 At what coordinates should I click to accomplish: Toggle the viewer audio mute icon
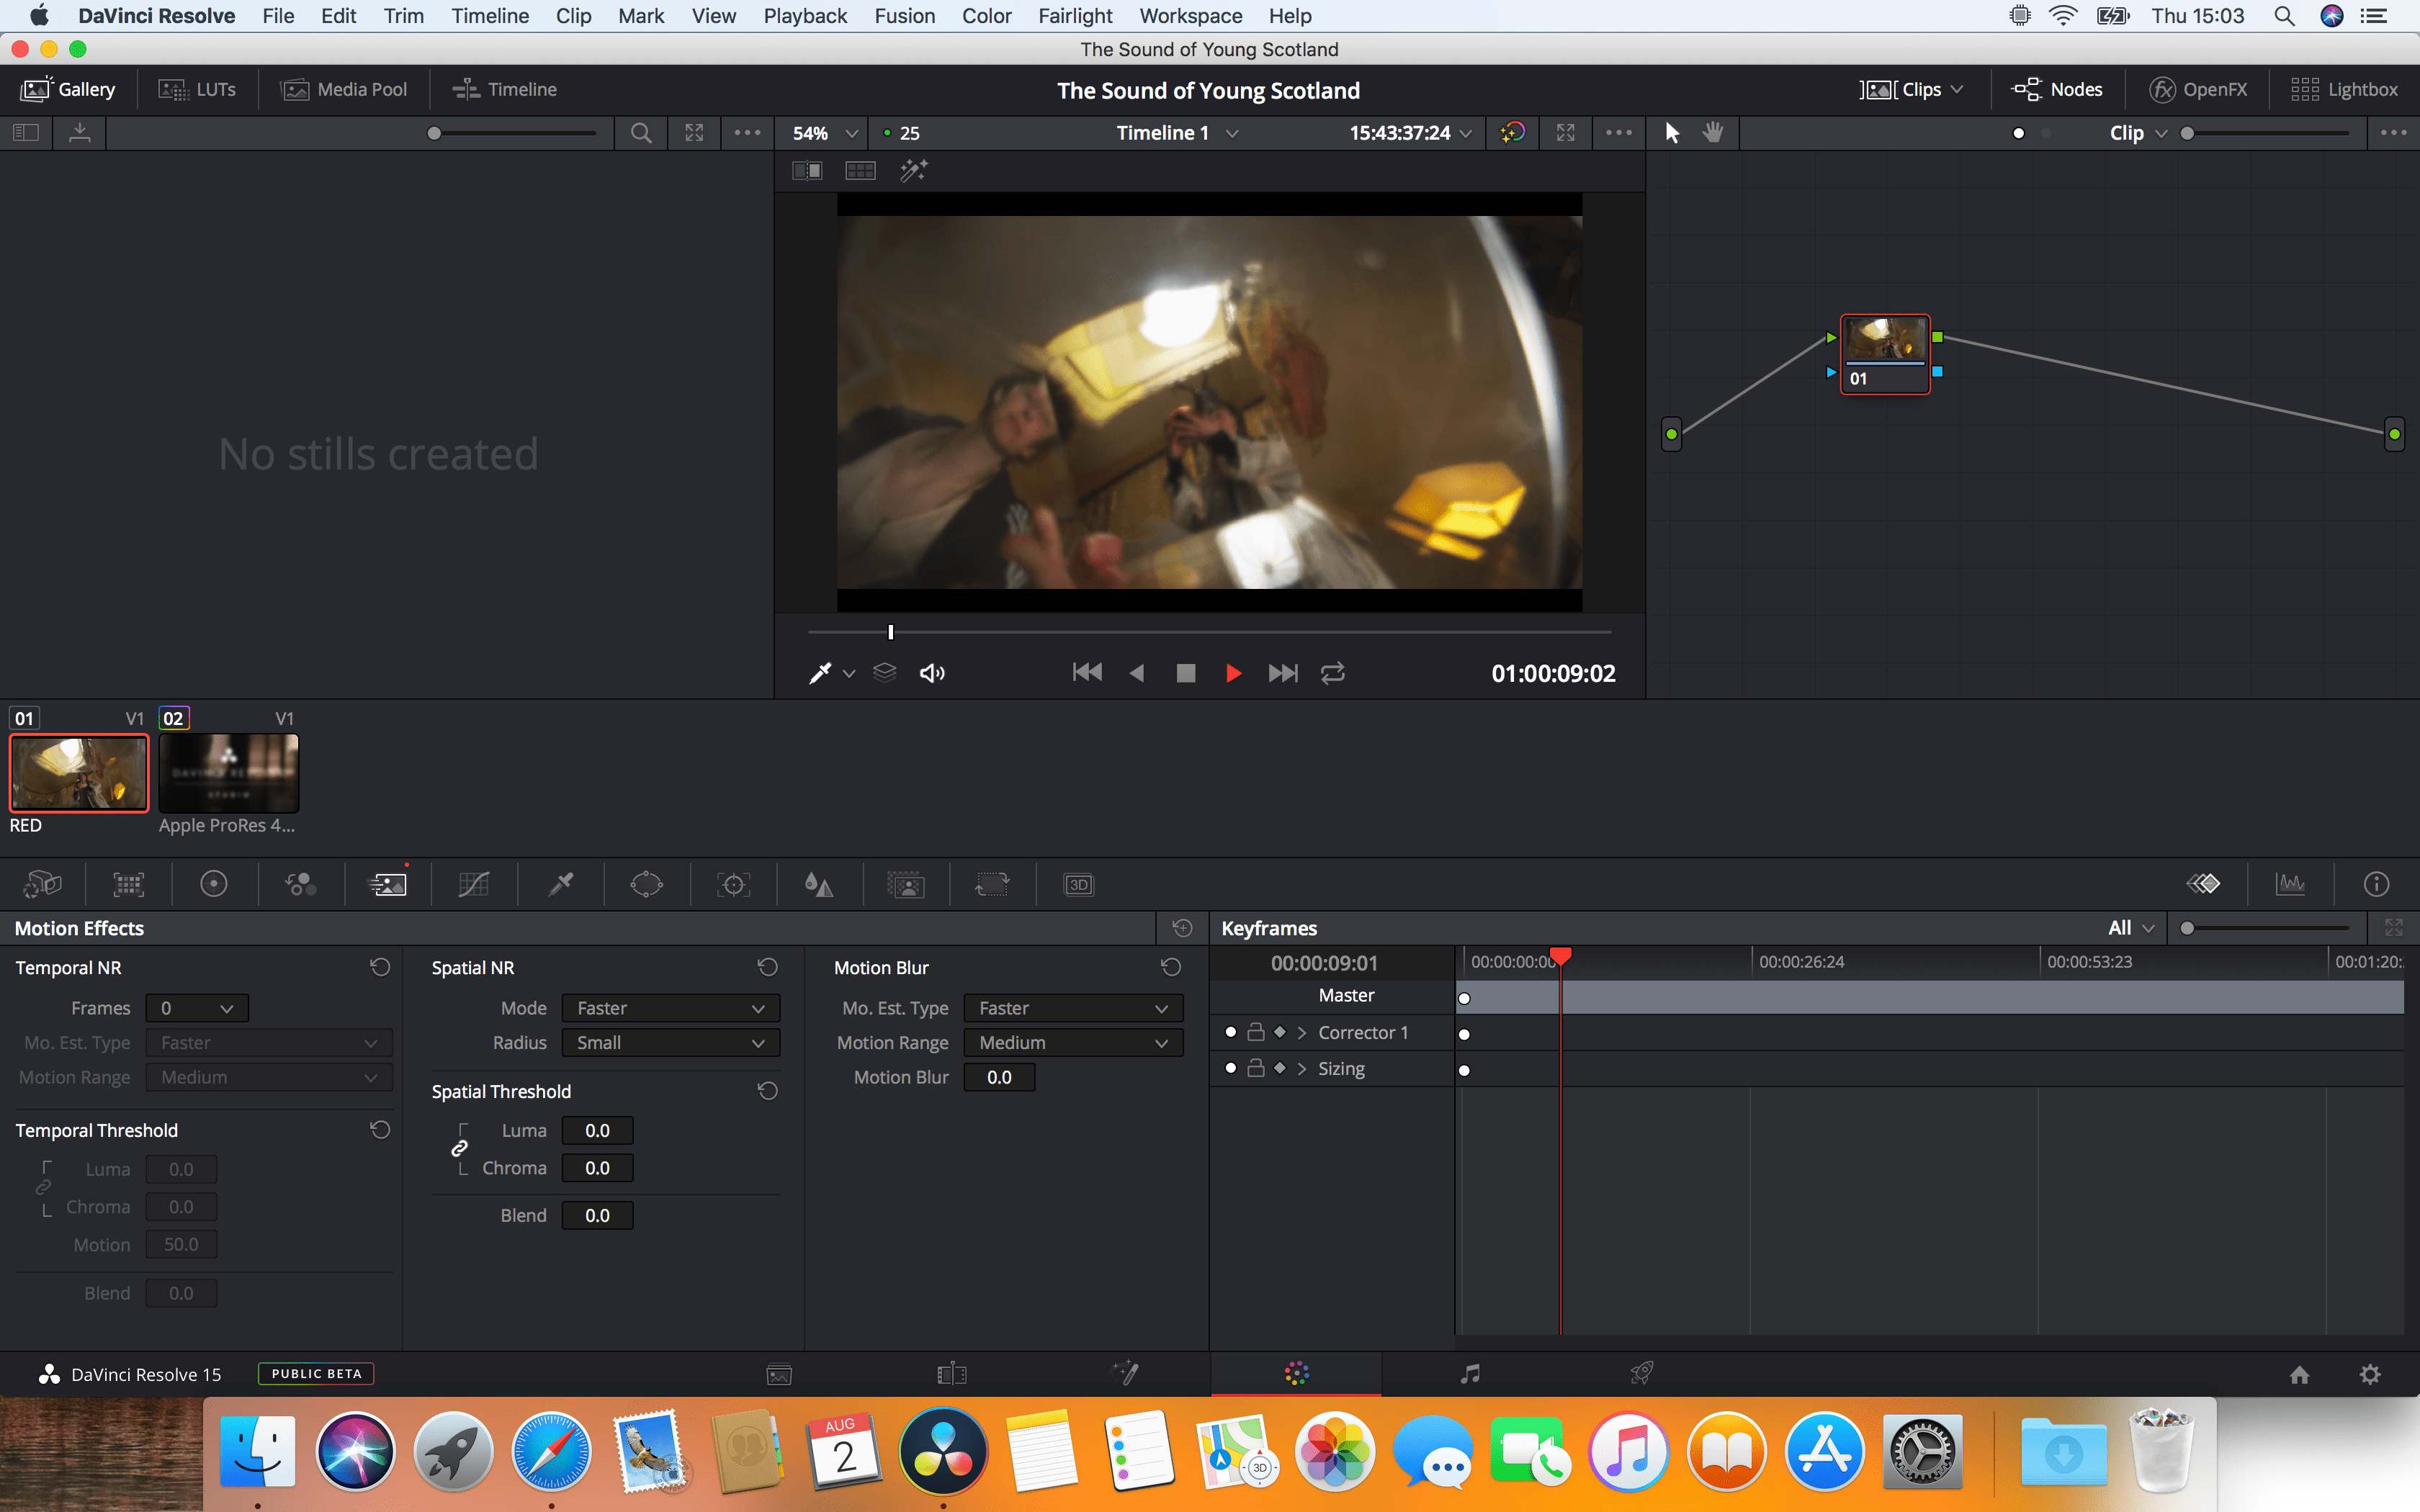[x=932, y=673]
